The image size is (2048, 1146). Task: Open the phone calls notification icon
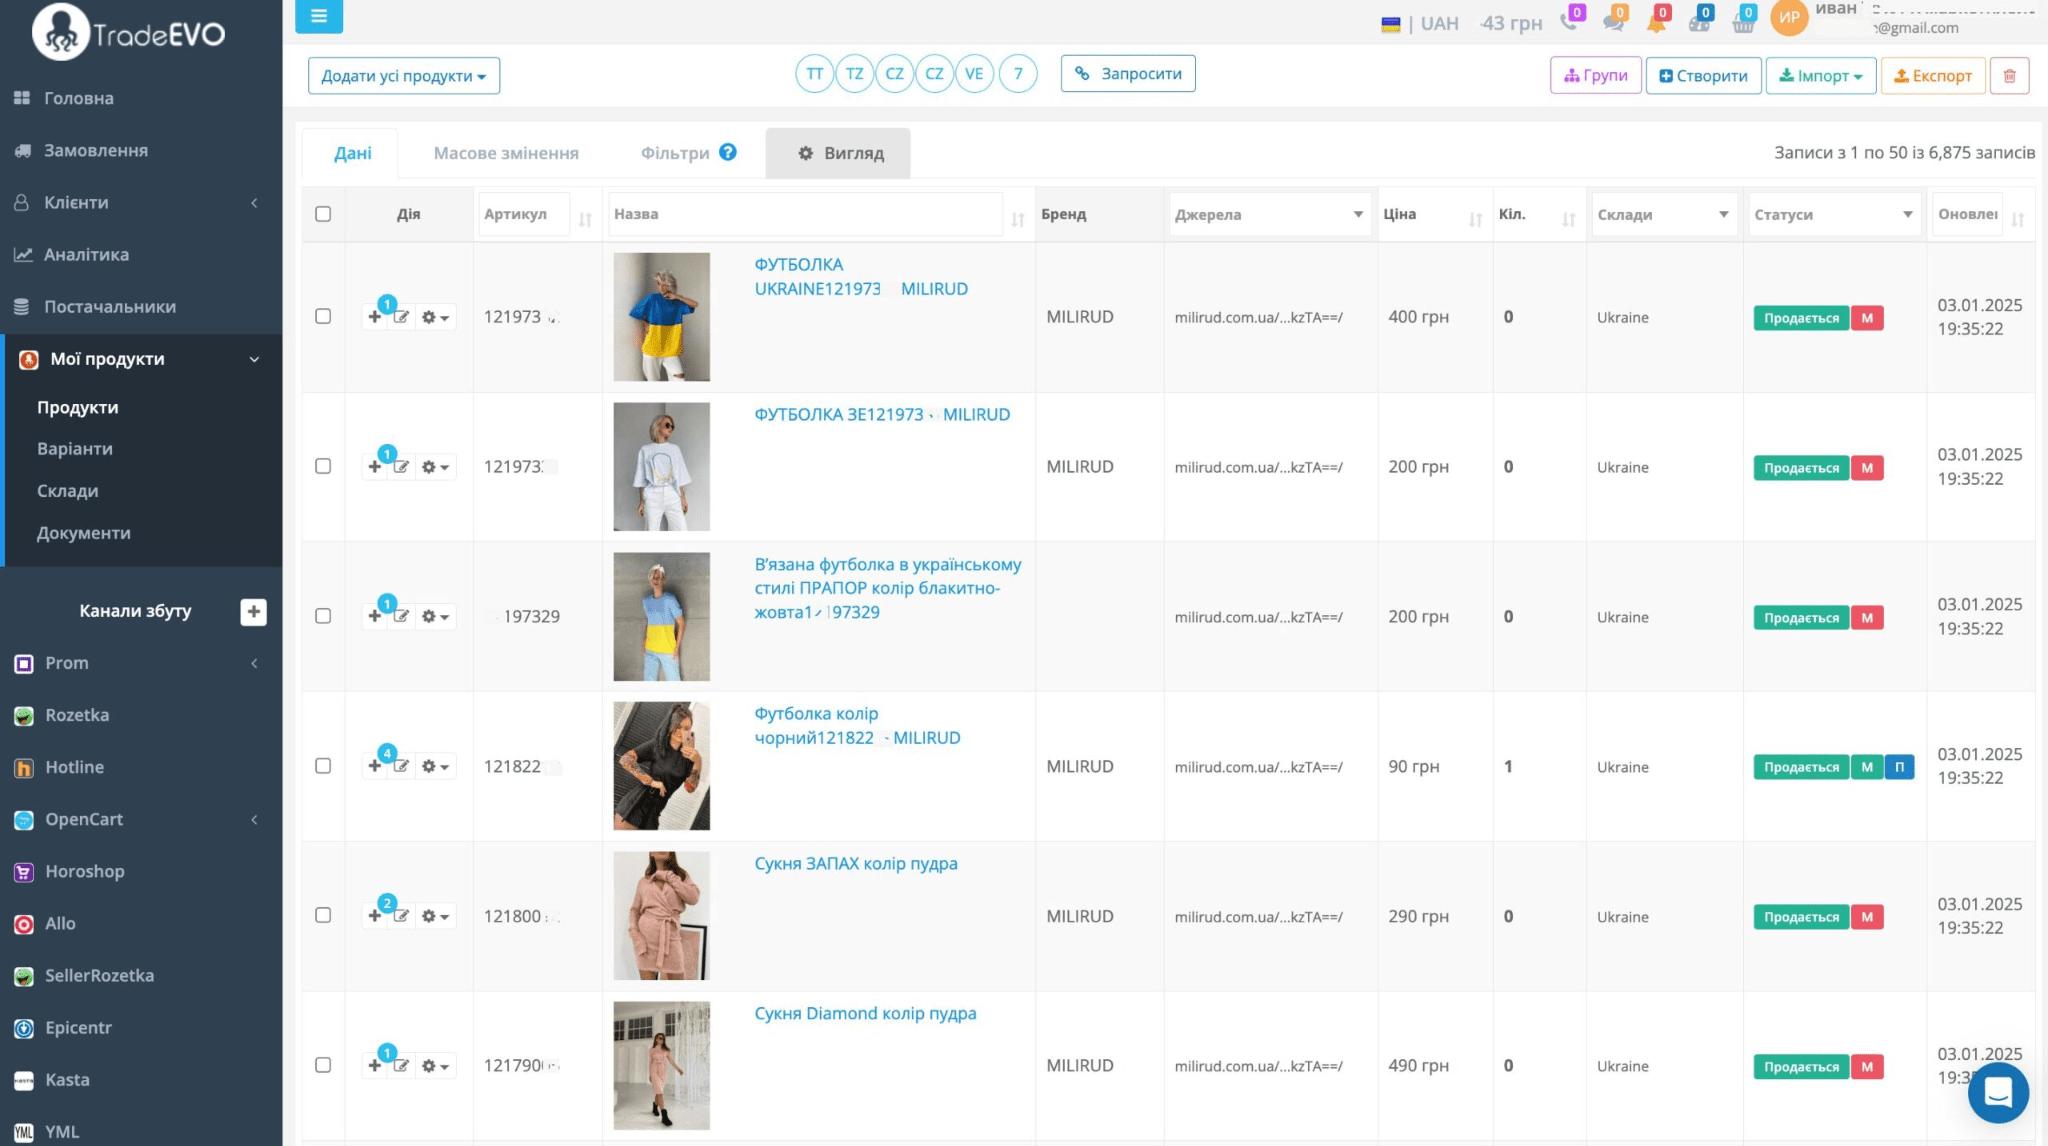click(1571, 21)
